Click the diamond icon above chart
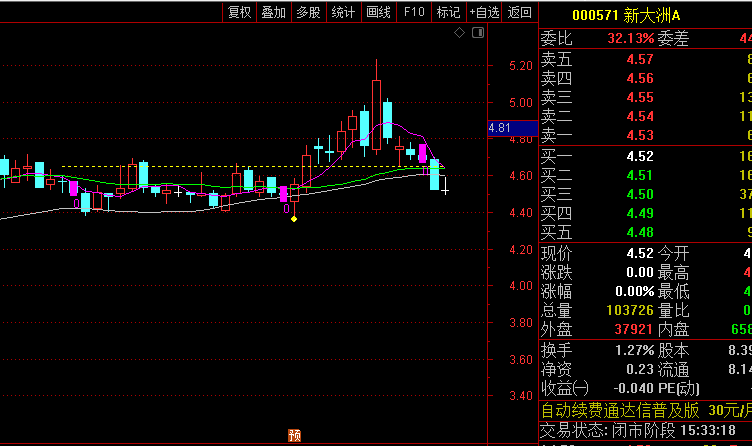The image size is (752, 446). [x=459, y=33]
